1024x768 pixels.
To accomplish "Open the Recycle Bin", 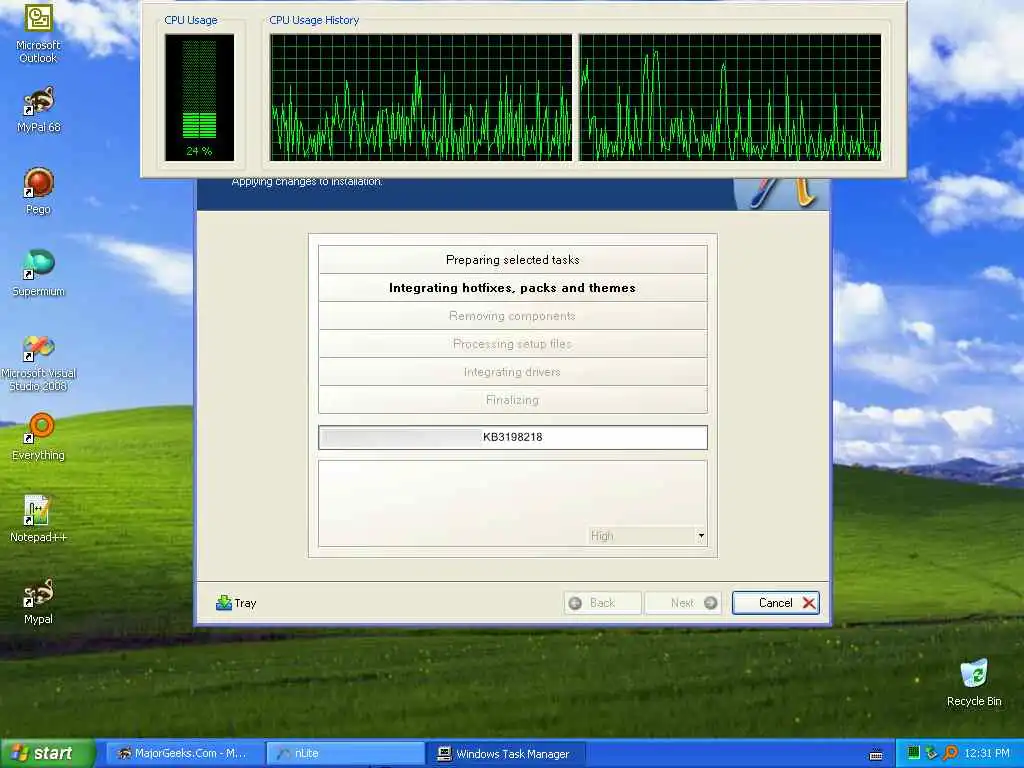I will pyautogui.click(x=974, y=683).
